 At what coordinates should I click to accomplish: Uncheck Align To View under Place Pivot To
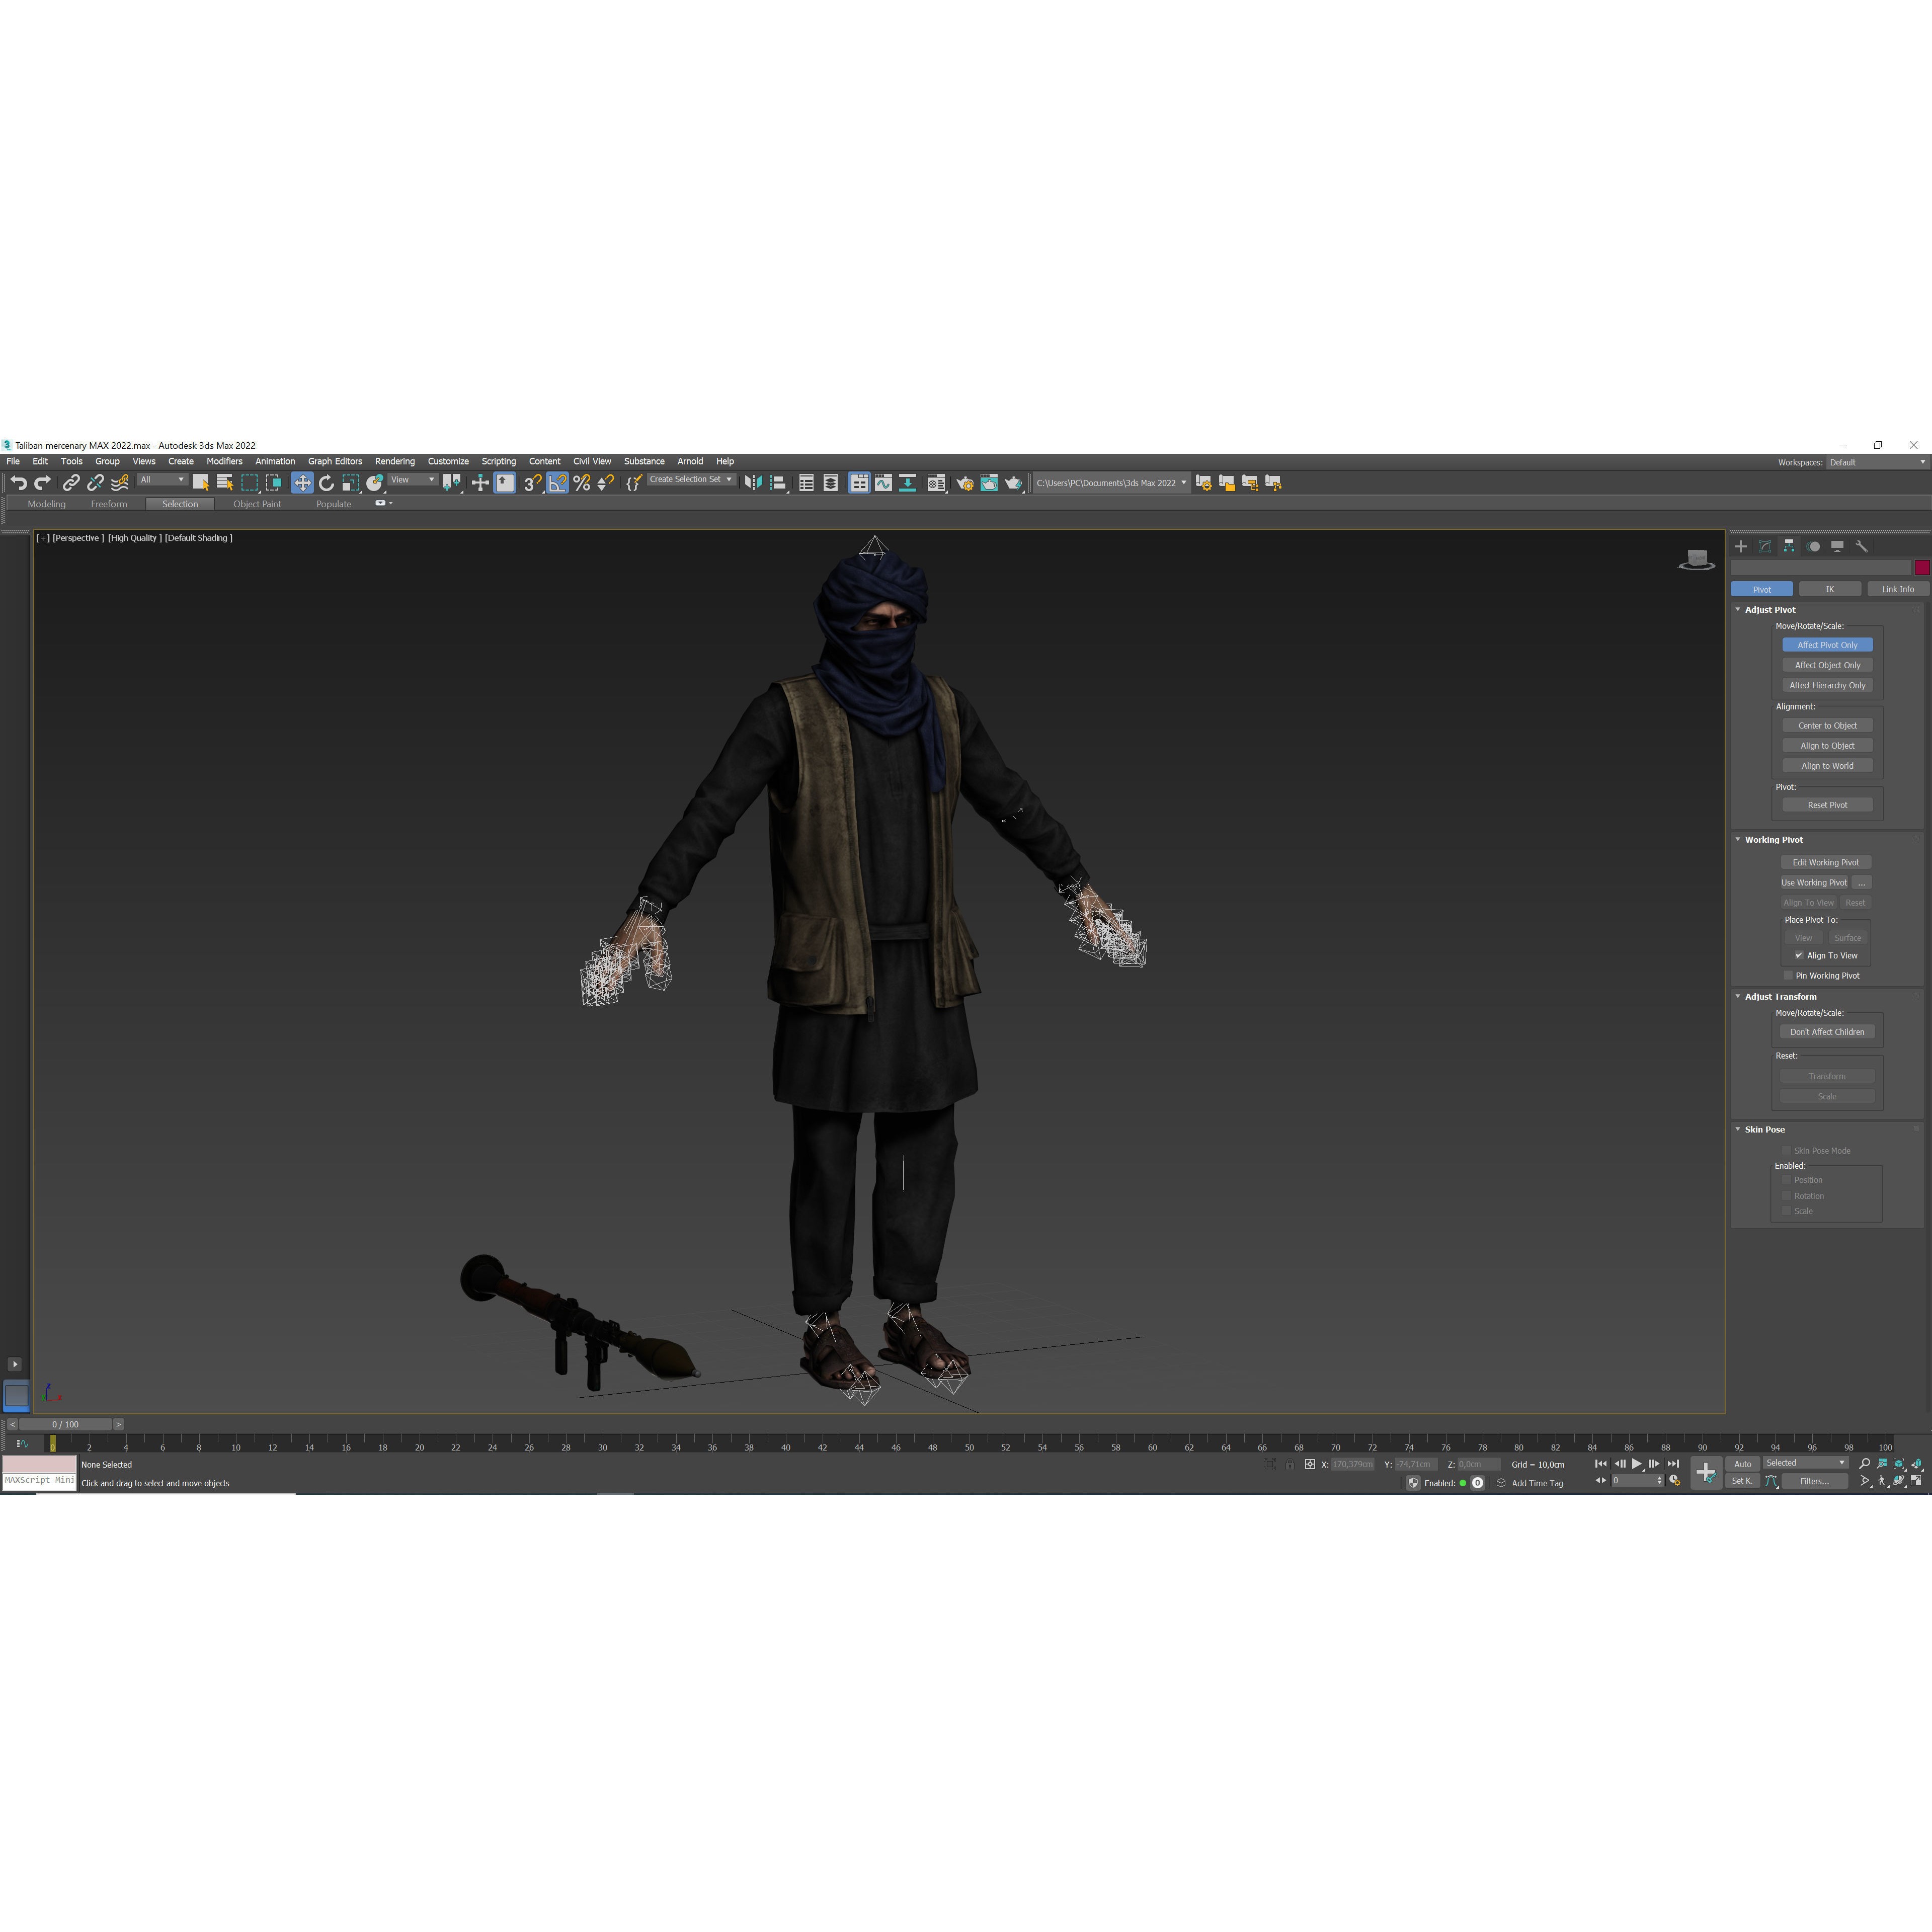click(1799, 955)
